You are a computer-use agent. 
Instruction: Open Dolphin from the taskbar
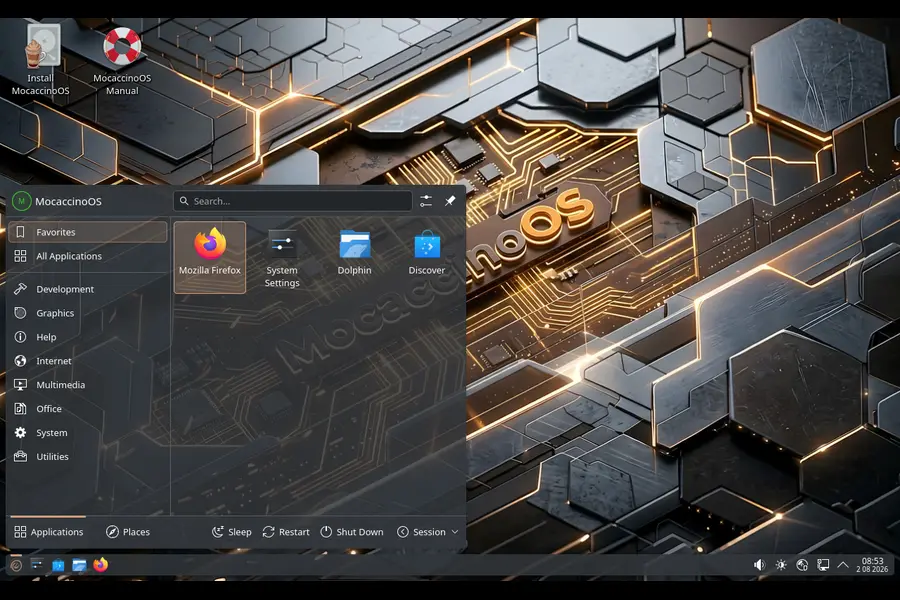coord(79,565)
